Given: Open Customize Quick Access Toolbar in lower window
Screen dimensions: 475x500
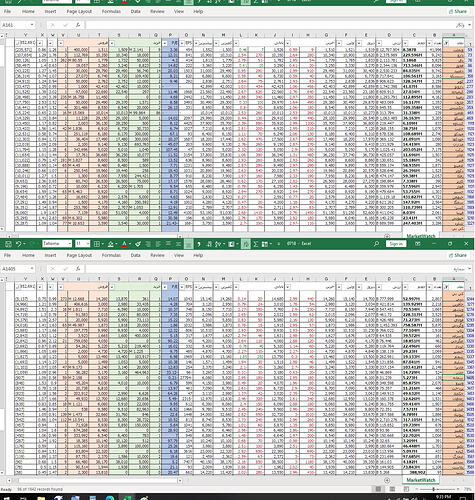Looking at the screenshot, I should (x=279, y=244).
